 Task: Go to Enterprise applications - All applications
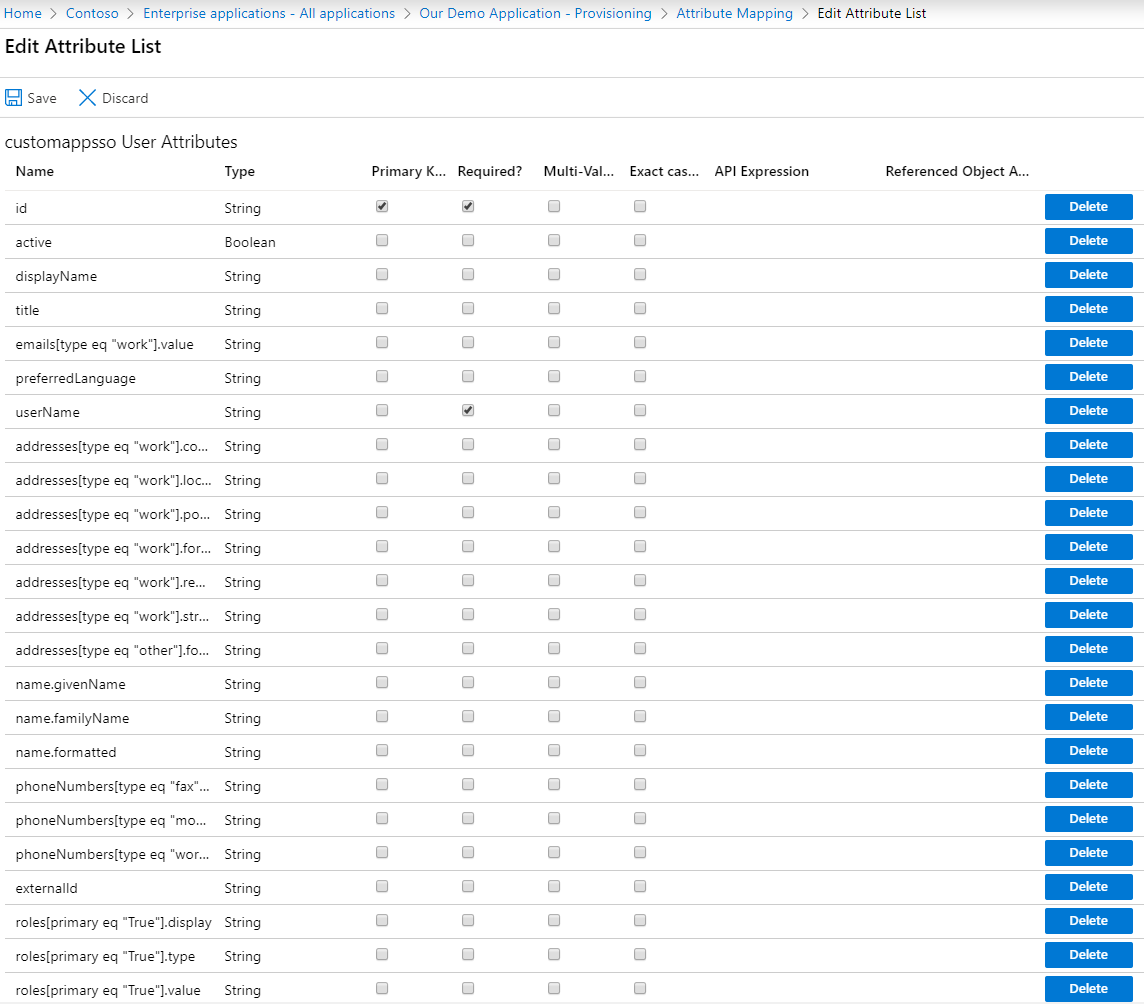pos(269,14)
